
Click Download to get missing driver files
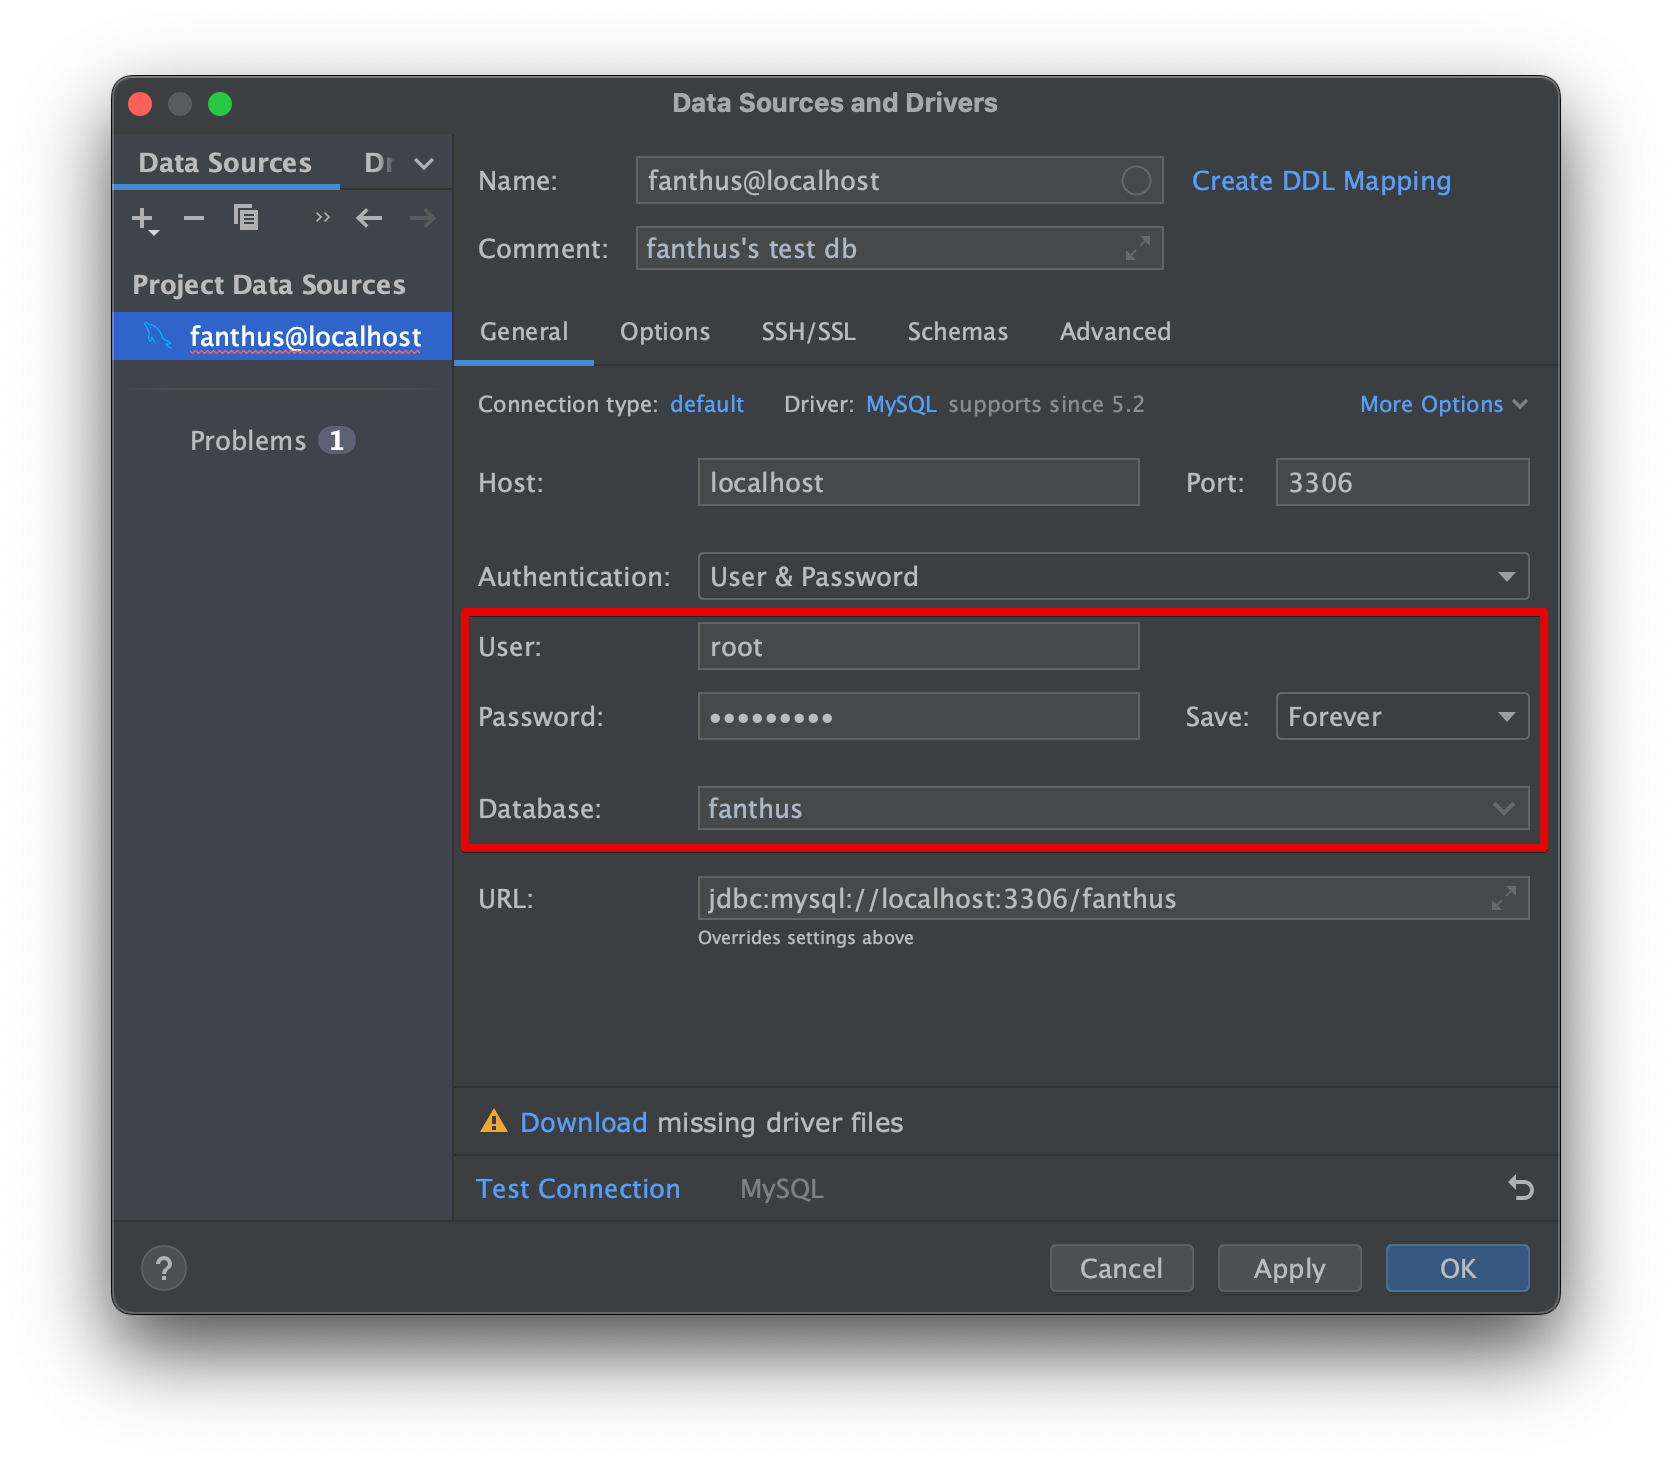[583, 1123]
